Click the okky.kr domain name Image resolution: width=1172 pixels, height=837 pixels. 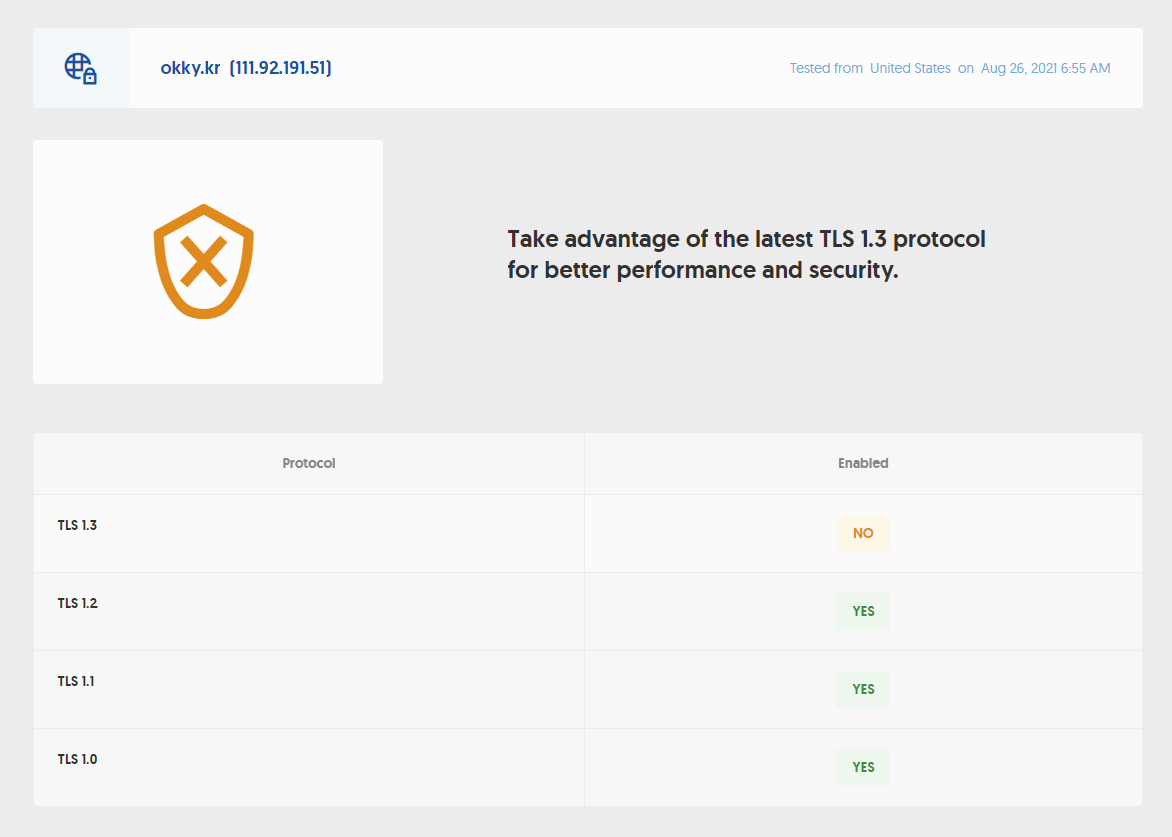[190, 68]
